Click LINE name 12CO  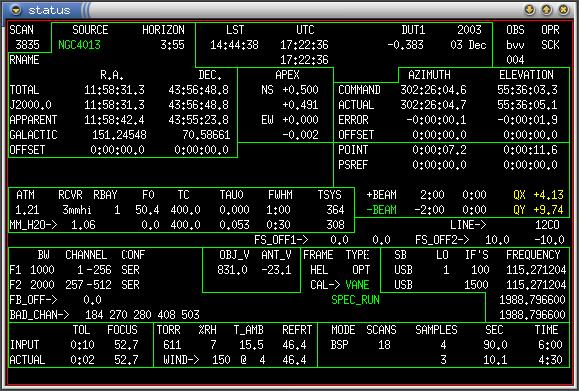547,225
